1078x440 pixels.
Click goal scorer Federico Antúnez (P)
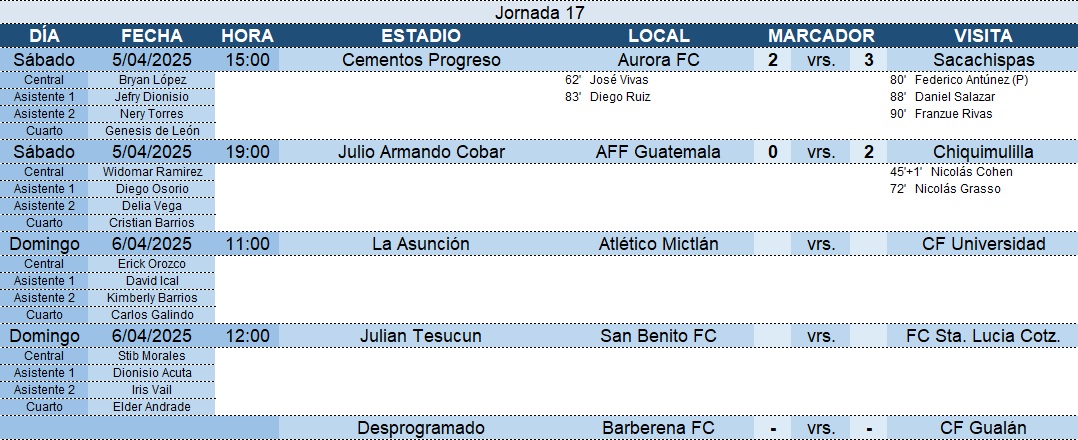(970, 80)
